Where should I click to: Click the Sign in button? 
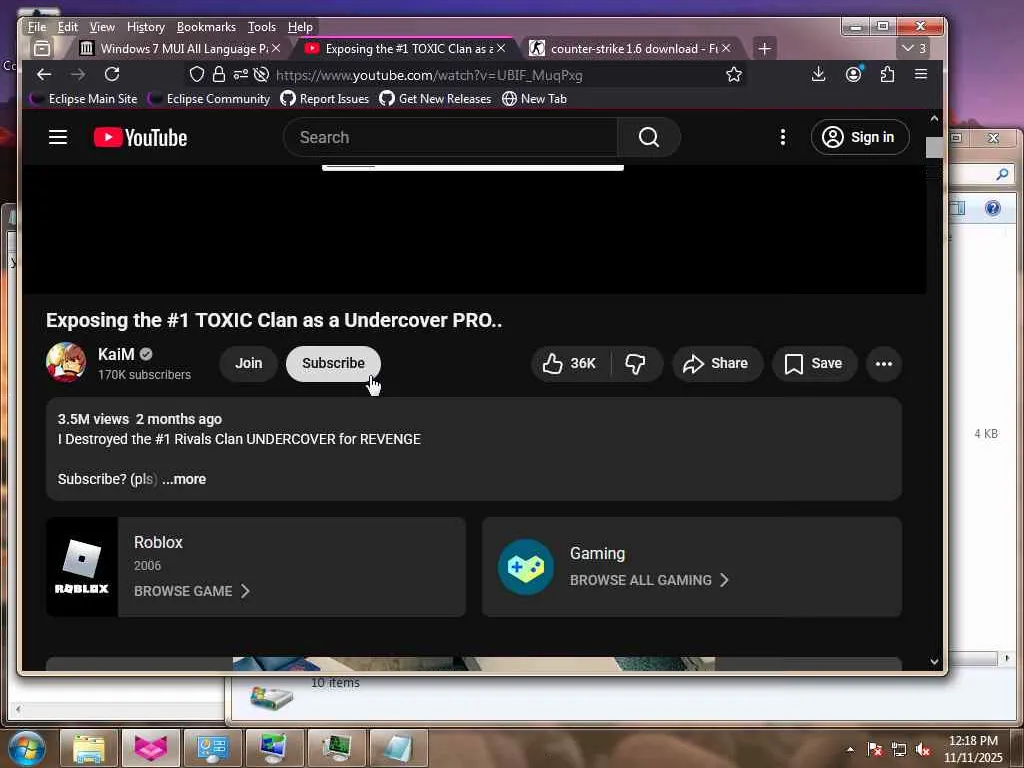[x=859, y=137]
